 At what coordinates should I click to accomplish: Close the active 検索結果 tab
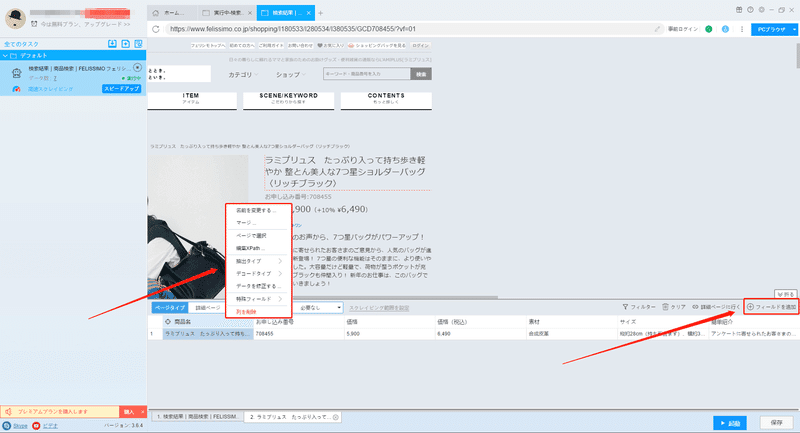(309, 13)
